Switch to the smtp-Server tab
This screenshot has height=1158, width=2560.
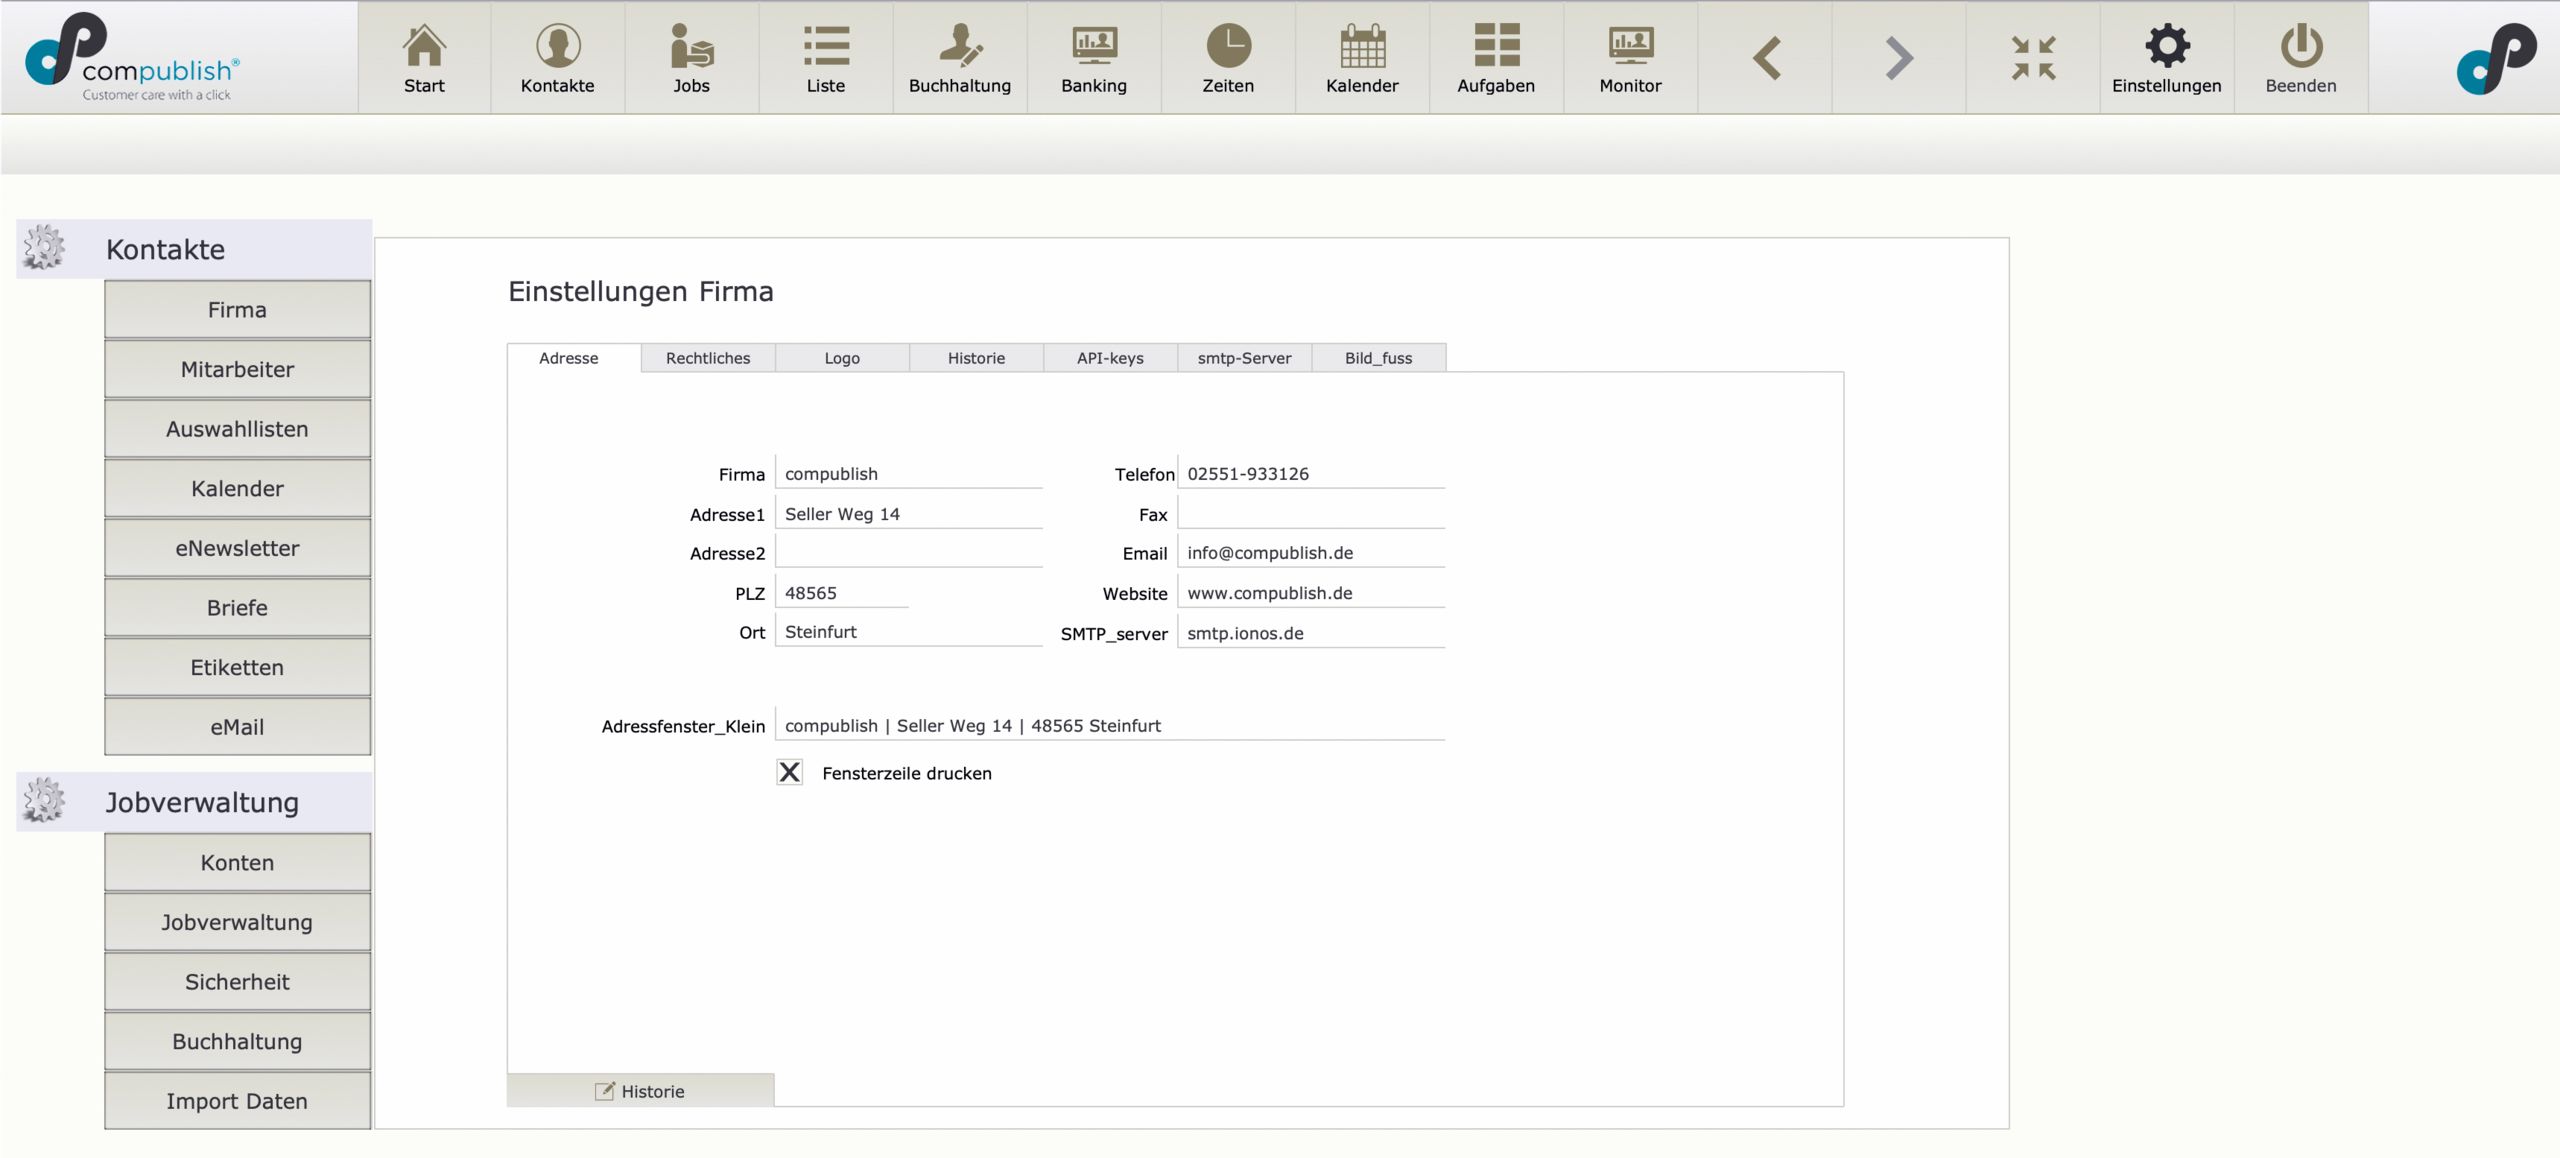pos(1244,358)
